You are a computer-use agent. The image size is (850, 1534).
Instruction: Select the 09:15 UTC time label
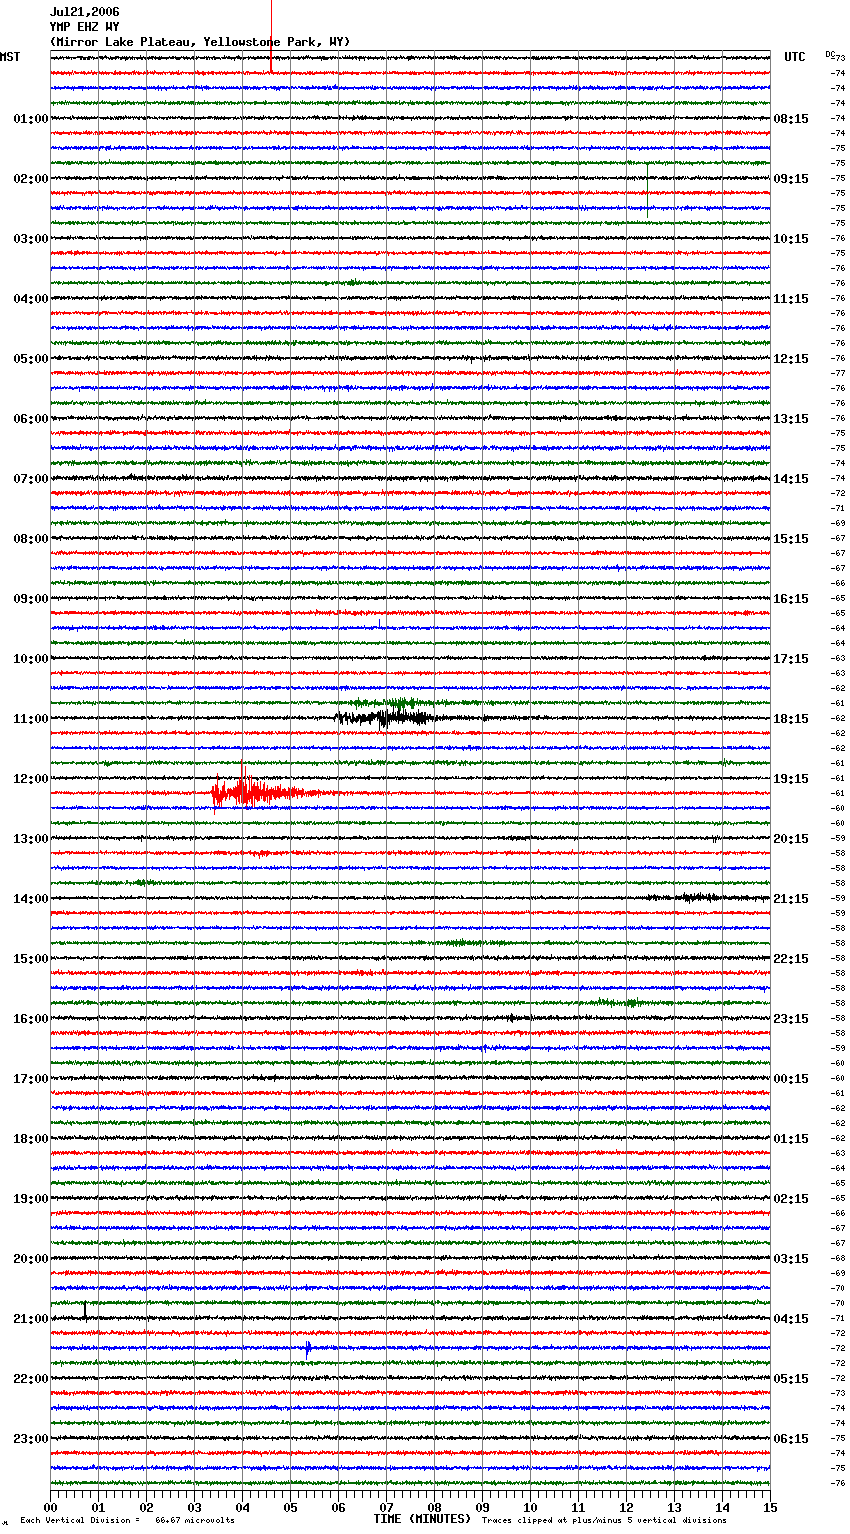[791, 179]
